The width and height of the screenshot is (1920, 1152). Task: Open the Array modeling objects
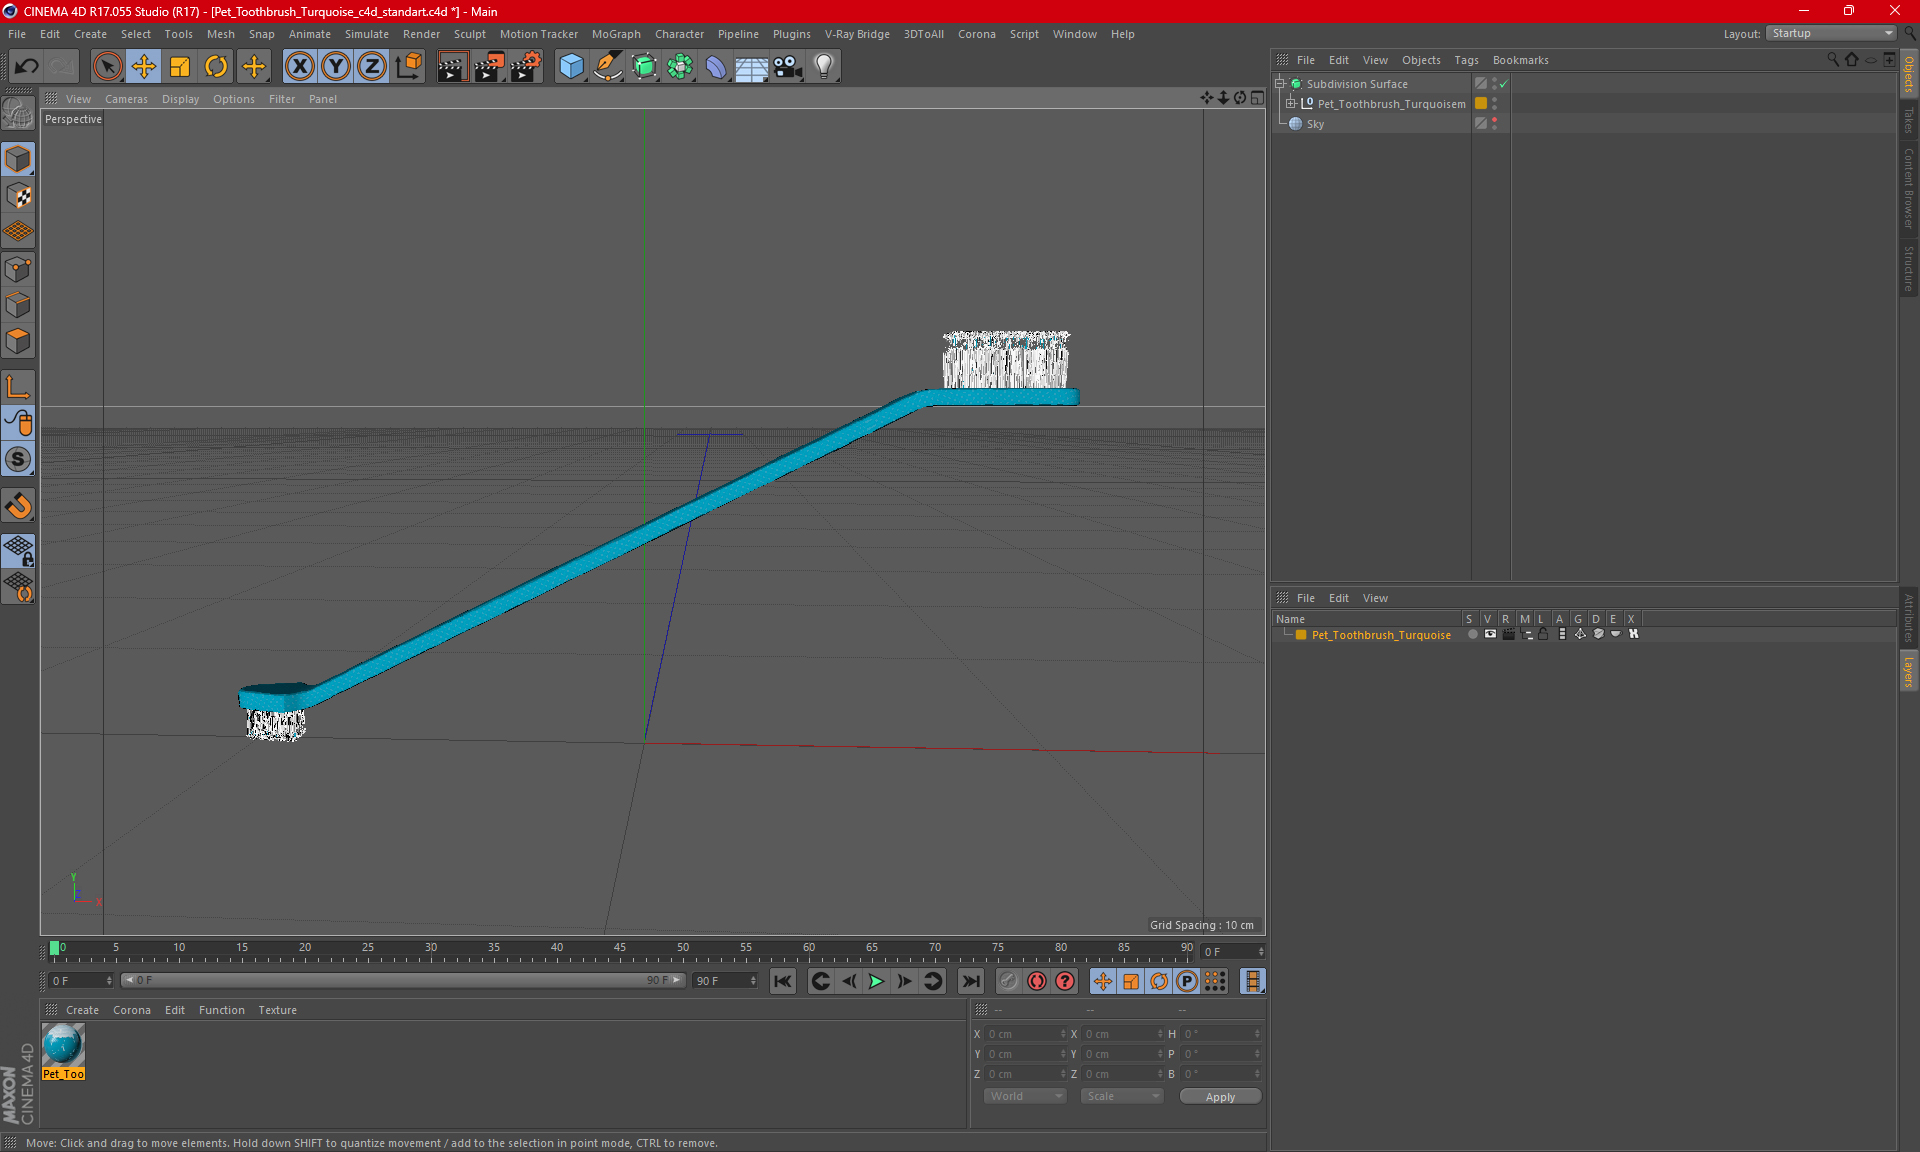click(680, 67)
